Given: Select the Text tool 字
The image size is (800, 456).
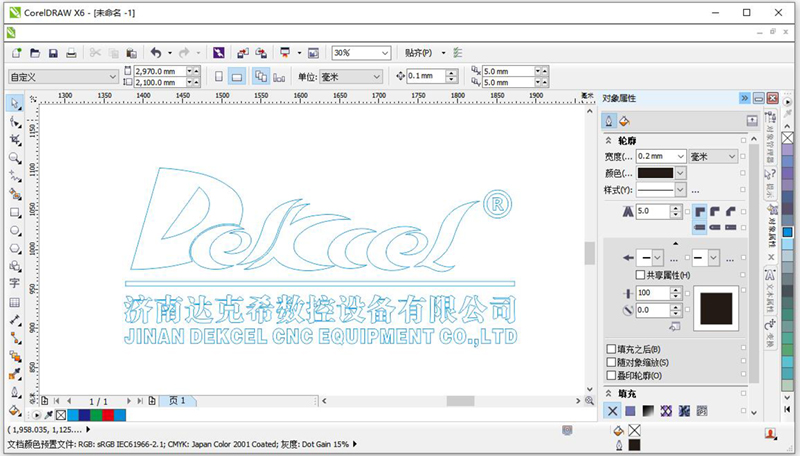Looking at the screenshot, I should tap(15, 283).
